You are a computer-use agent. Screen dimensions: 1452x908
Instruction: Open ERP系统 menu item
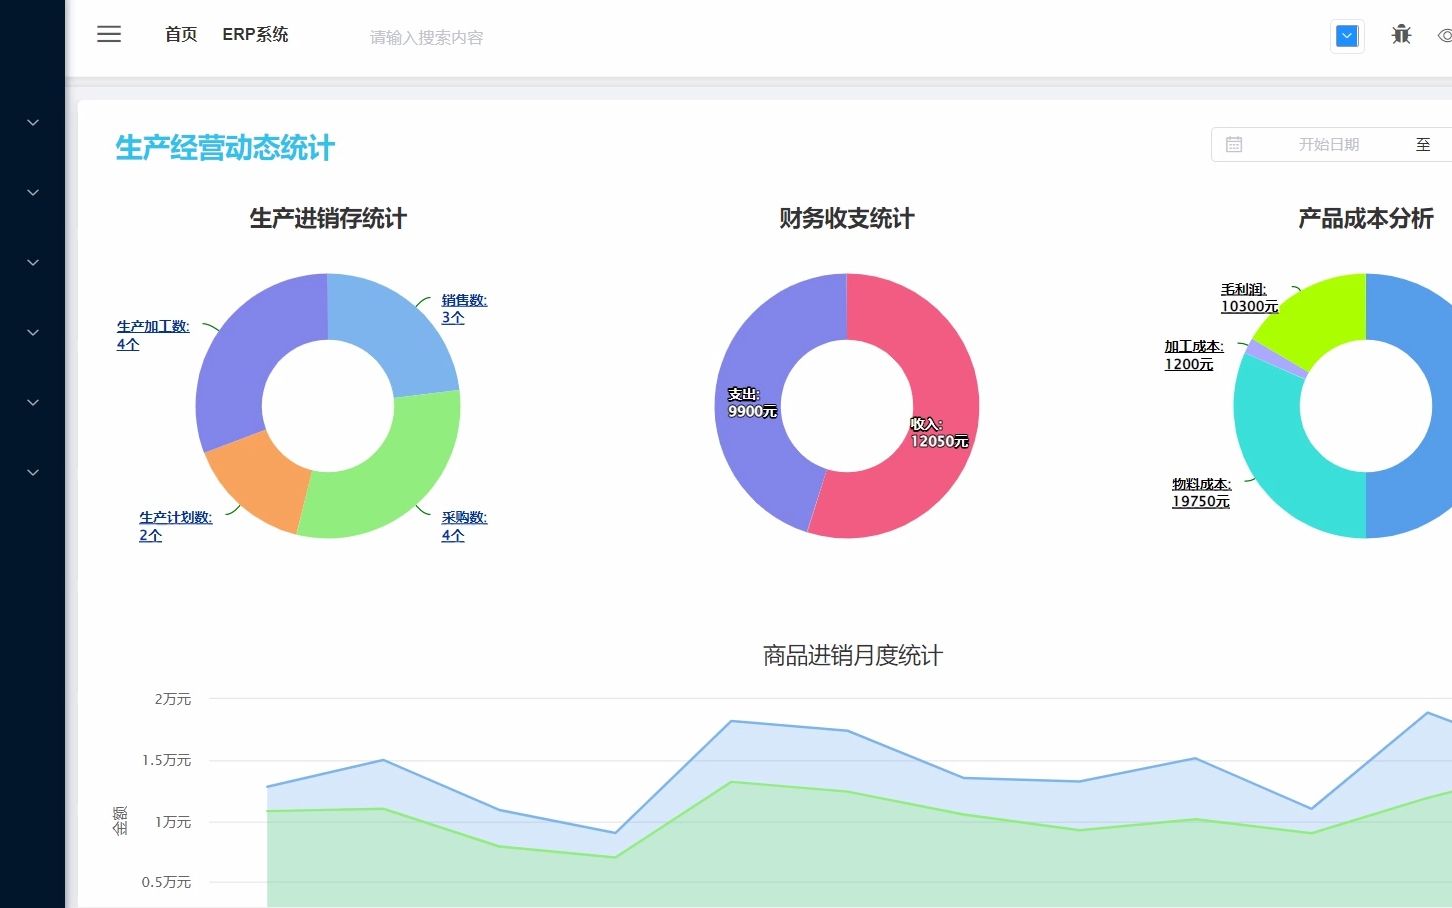[255, 35]
